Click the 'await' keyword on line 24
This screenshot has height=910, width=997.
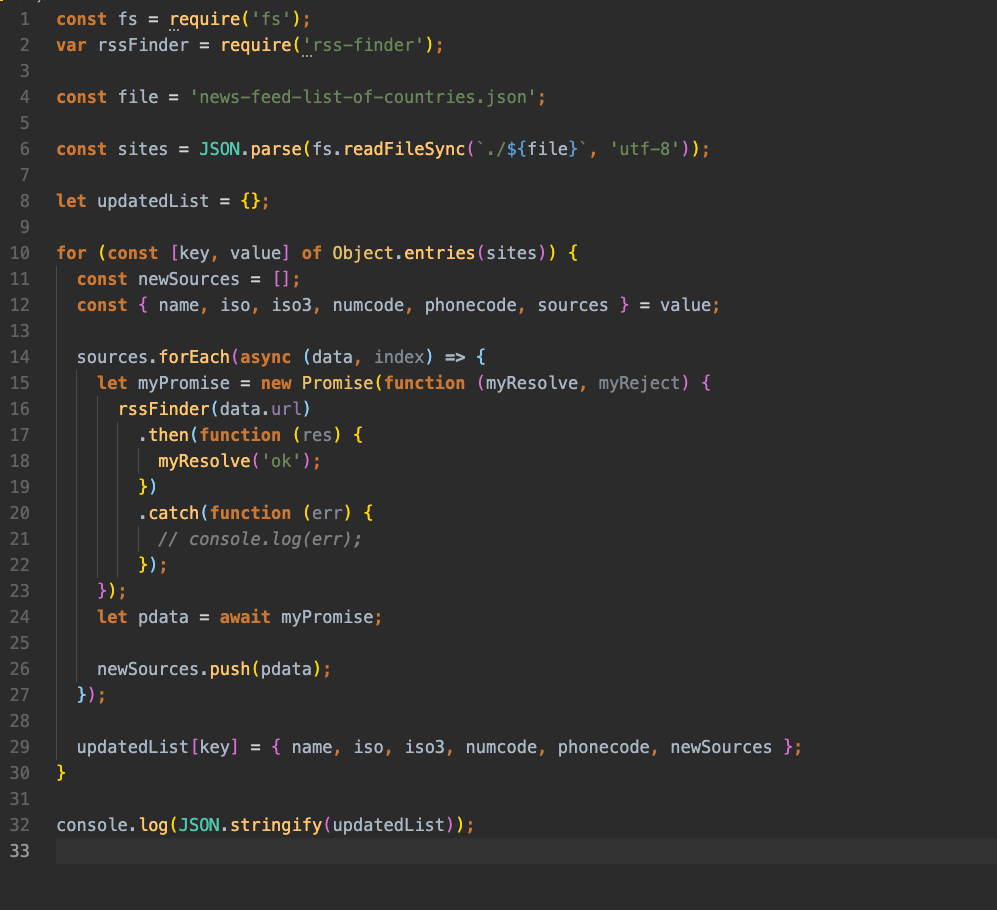click(245, 617)
